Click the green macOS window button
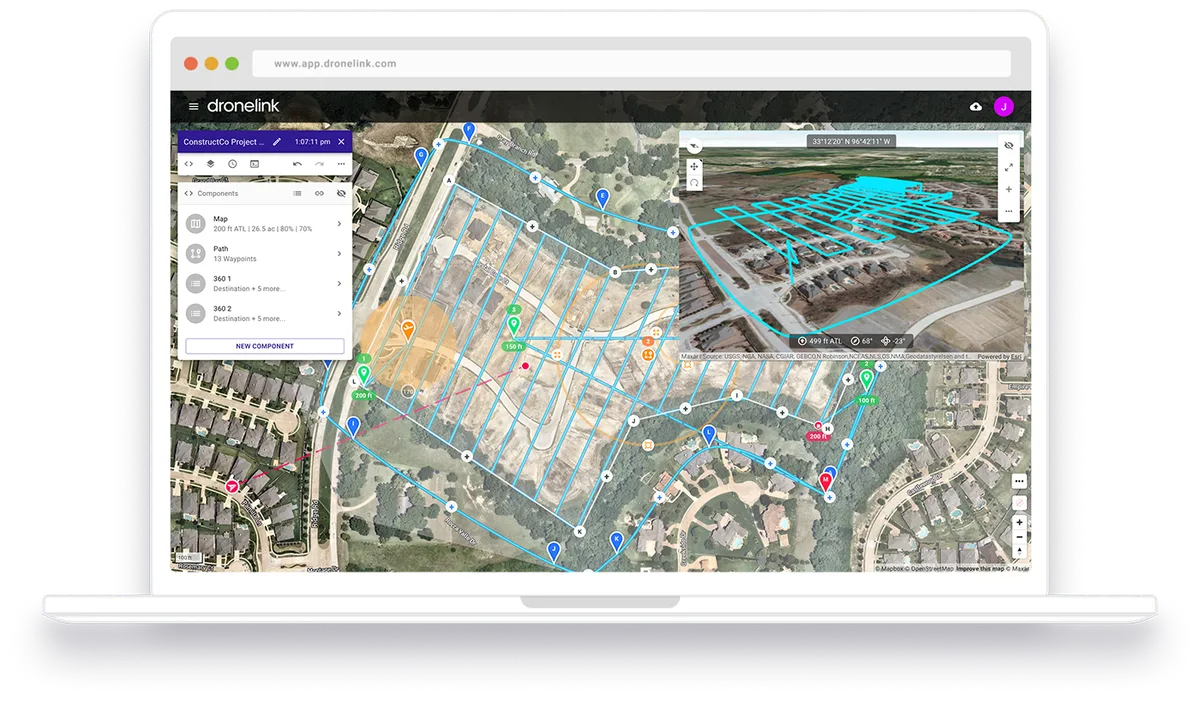Screen dimensions: 1200x712 pyautogui.click(x=232, y=63)
